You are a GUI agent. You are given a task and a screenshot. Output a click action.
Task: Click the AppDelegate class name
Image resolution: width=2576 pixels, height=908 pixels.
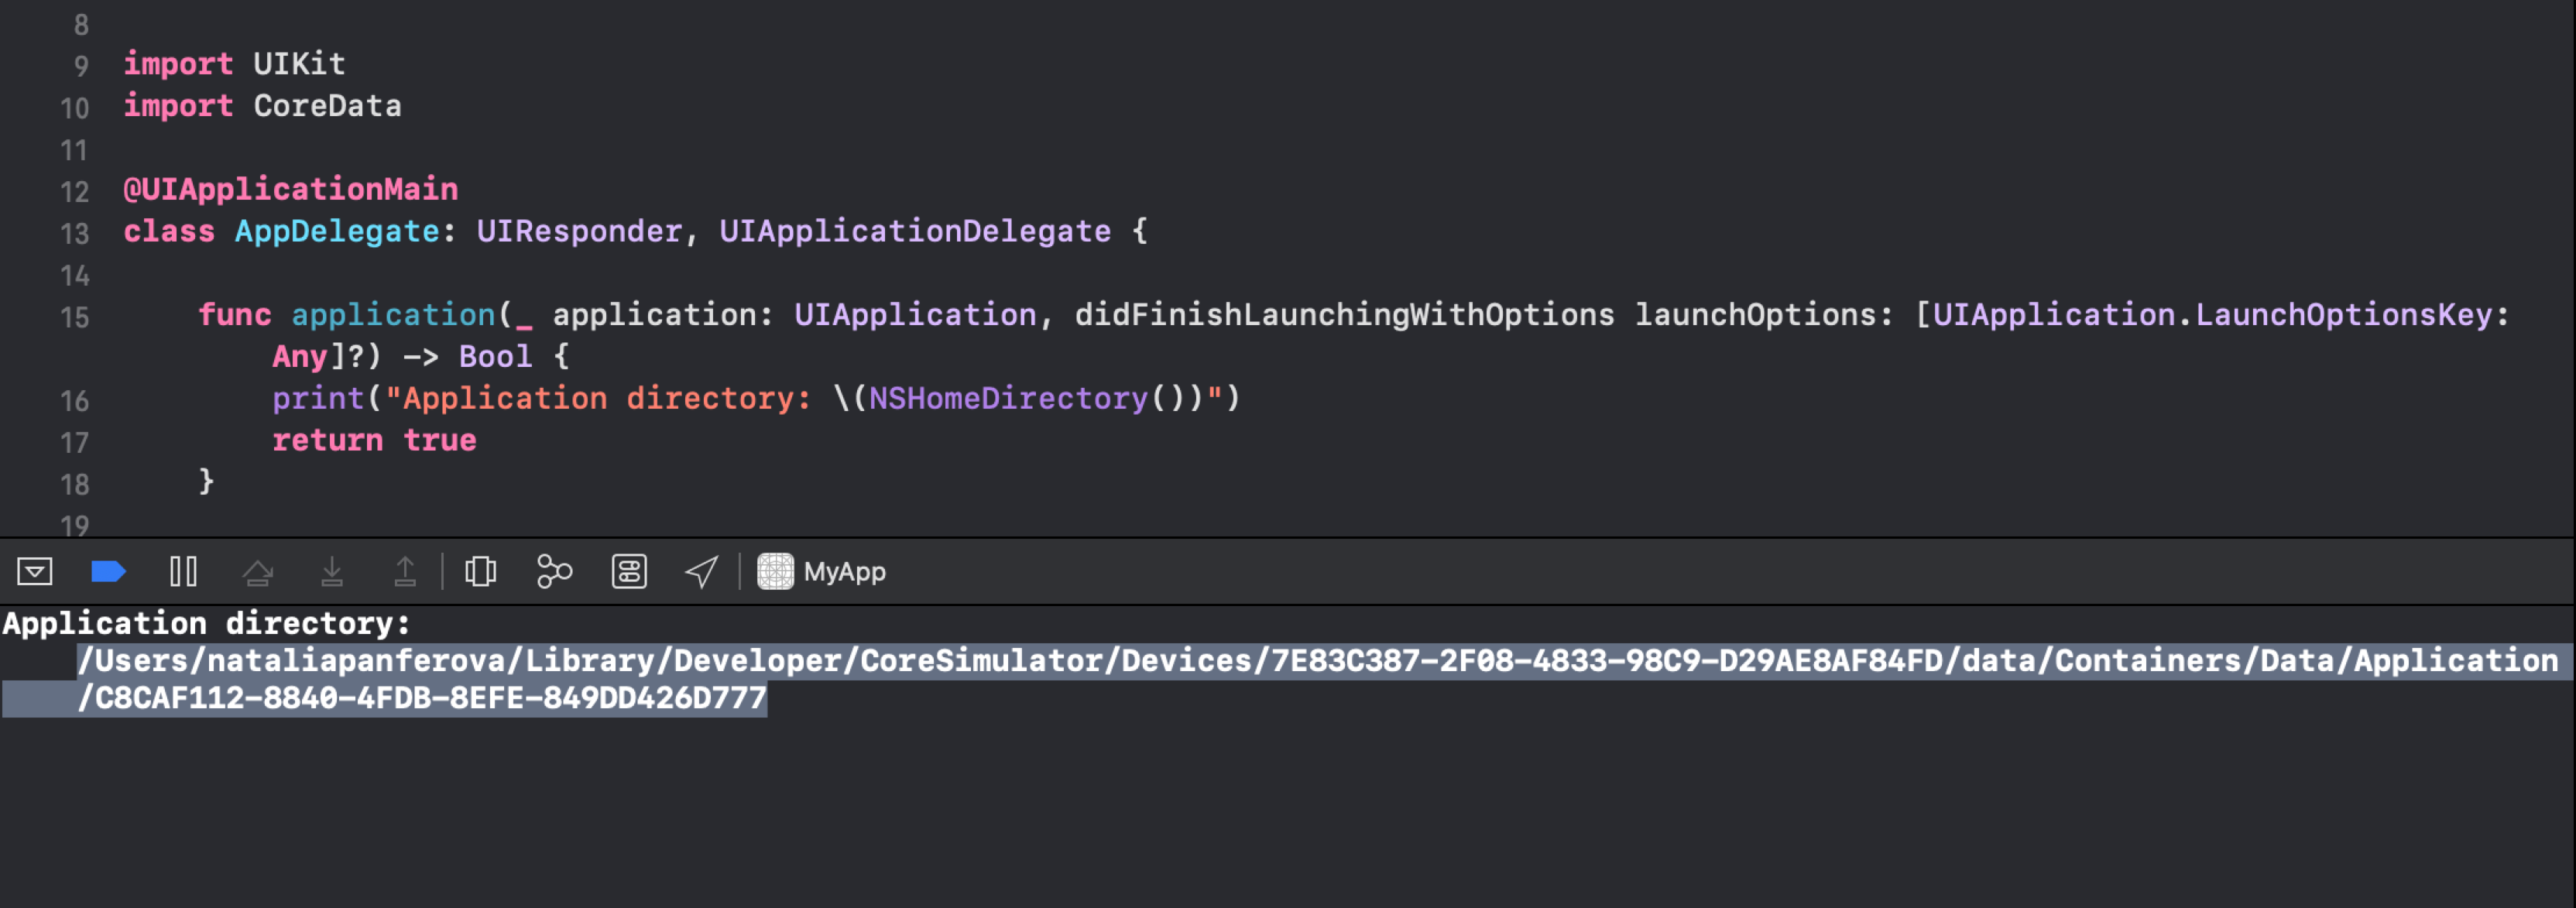pos(335,231)
